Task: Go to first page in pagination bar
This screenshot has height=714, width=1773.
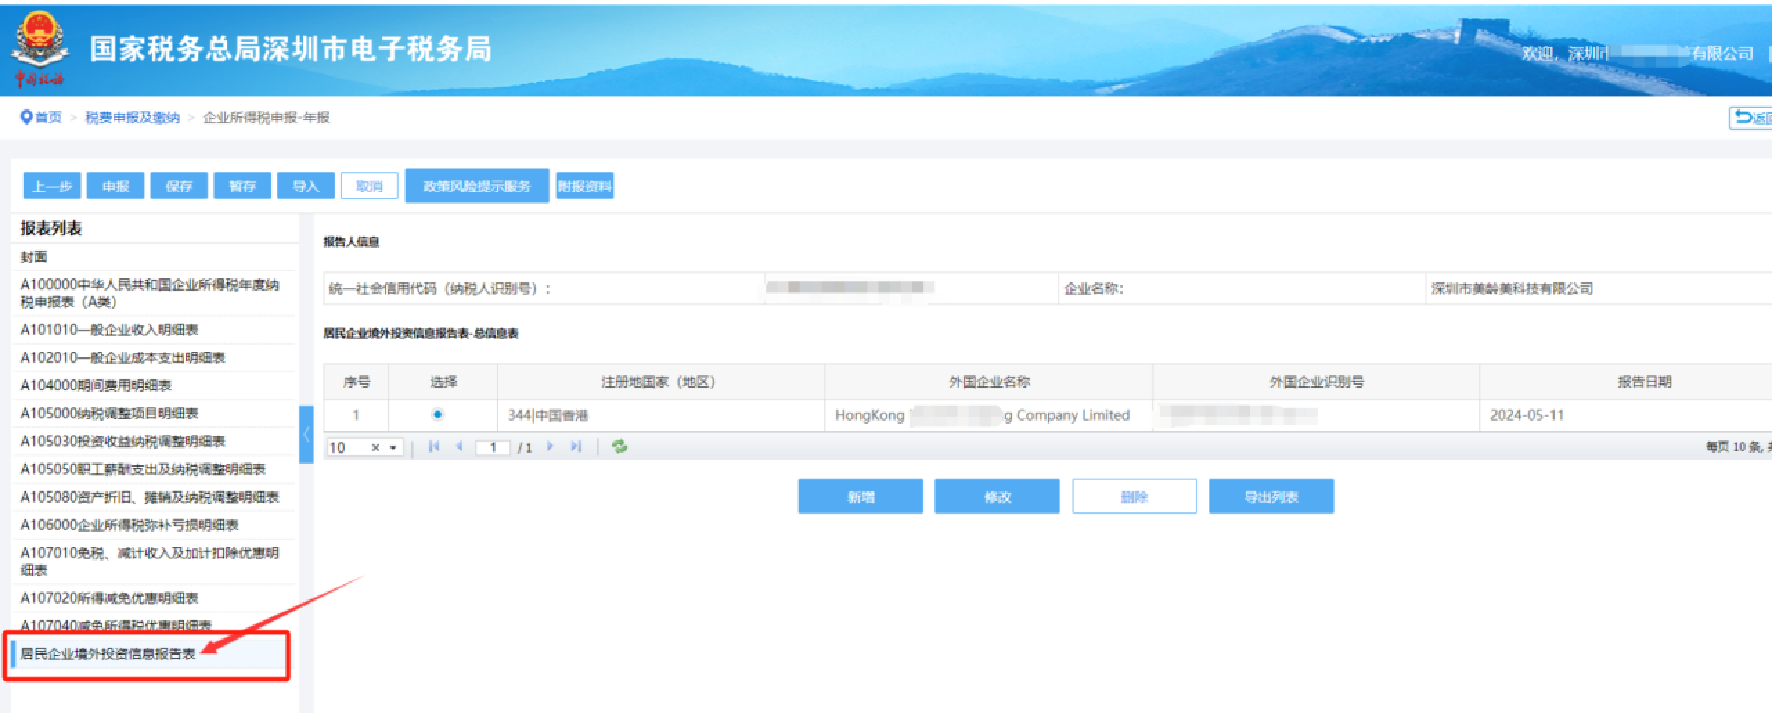Action: [x=434, y=447]
